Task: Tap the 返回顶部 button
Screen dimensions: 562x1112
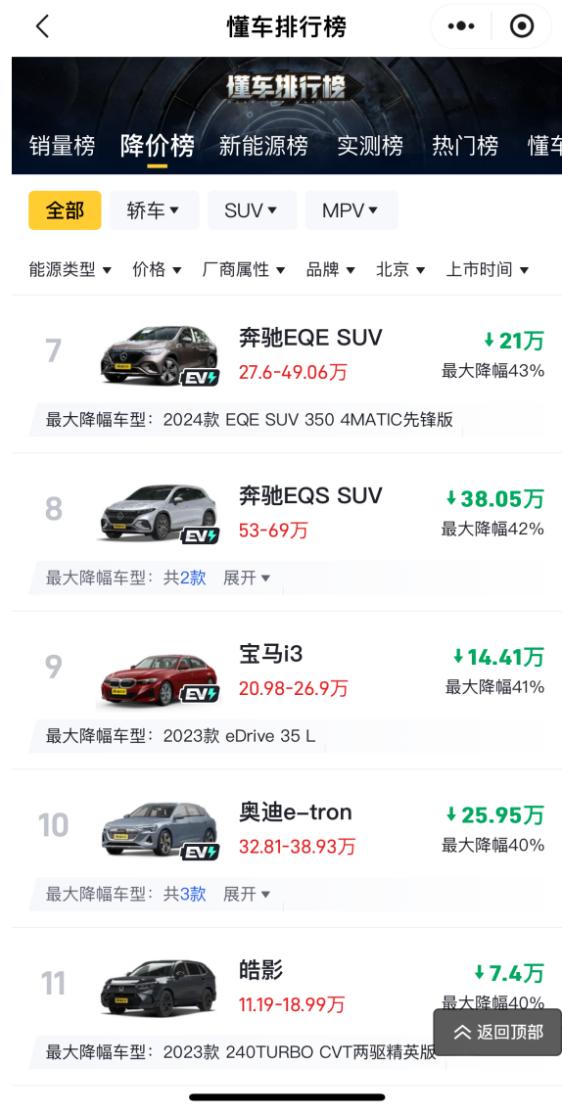Action: (498, 1032)
